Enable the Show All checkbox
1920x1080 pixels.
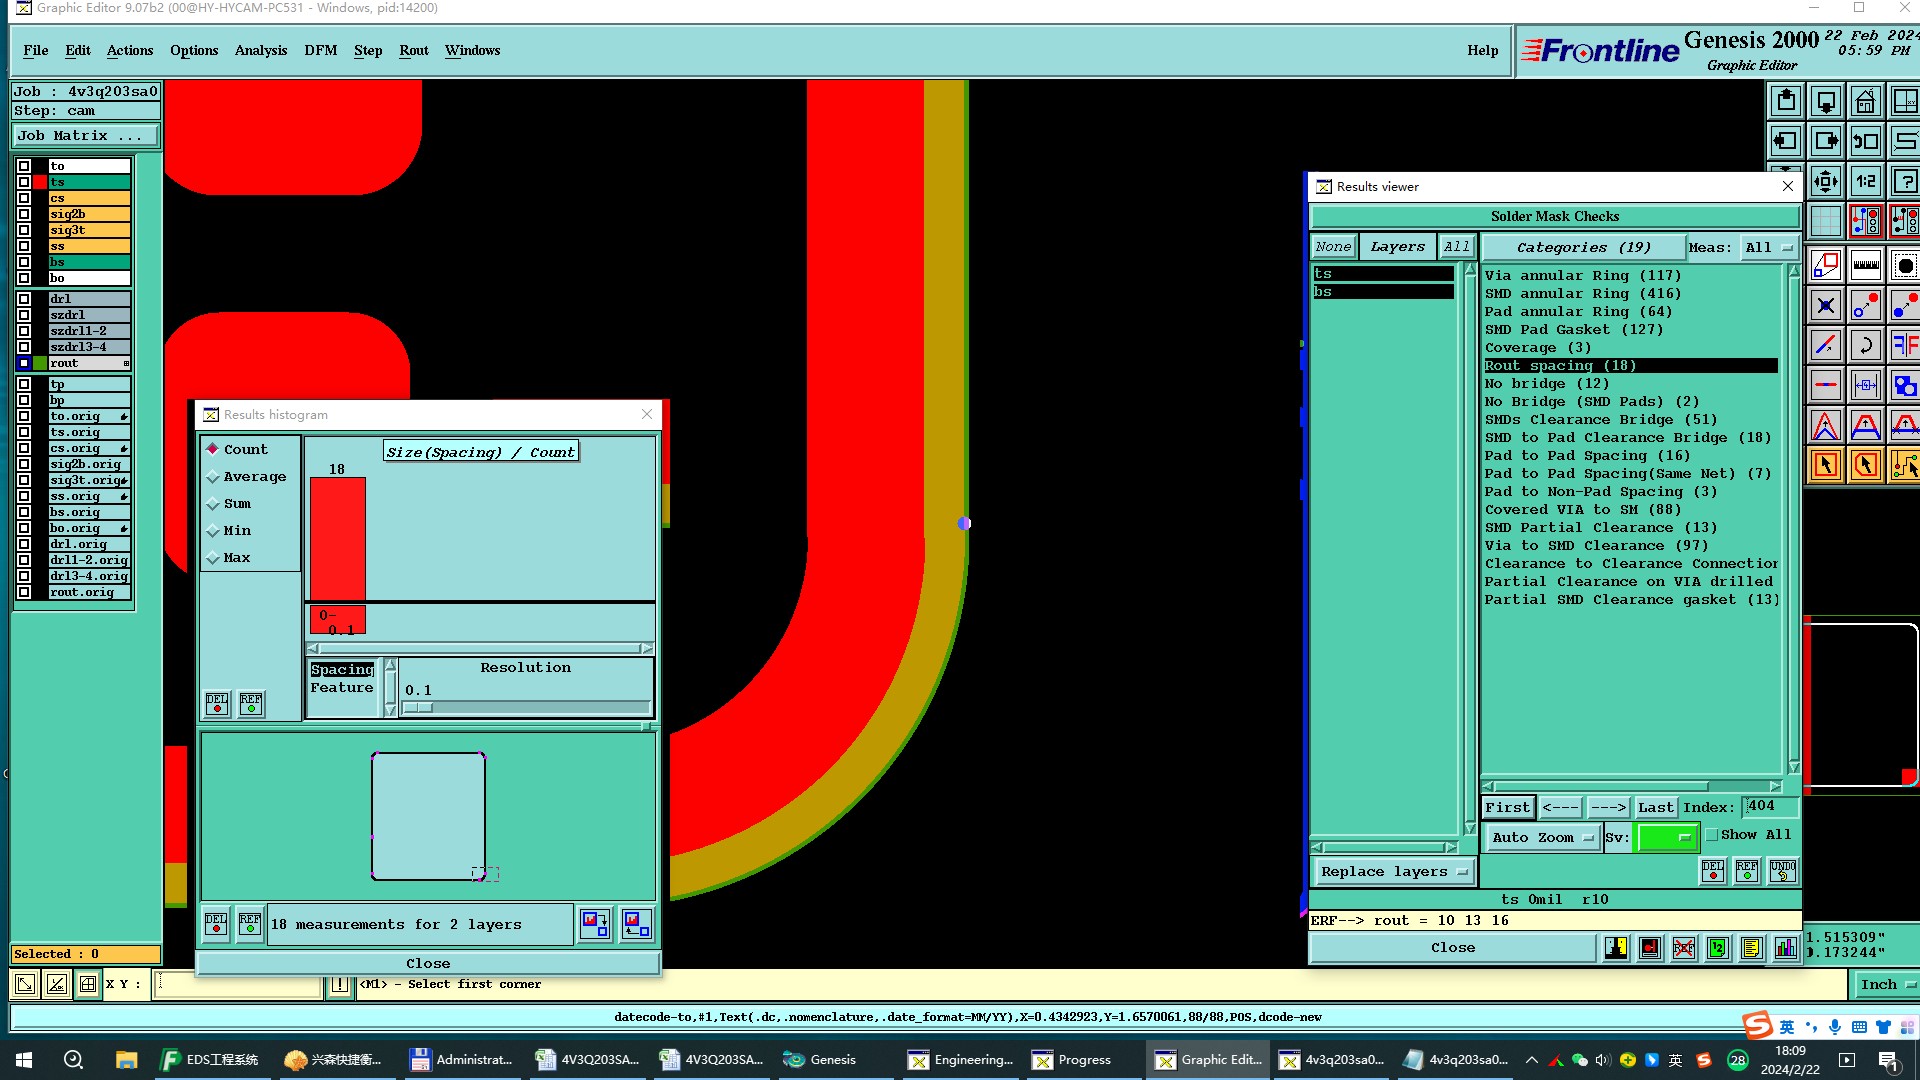coord(1712,835)
